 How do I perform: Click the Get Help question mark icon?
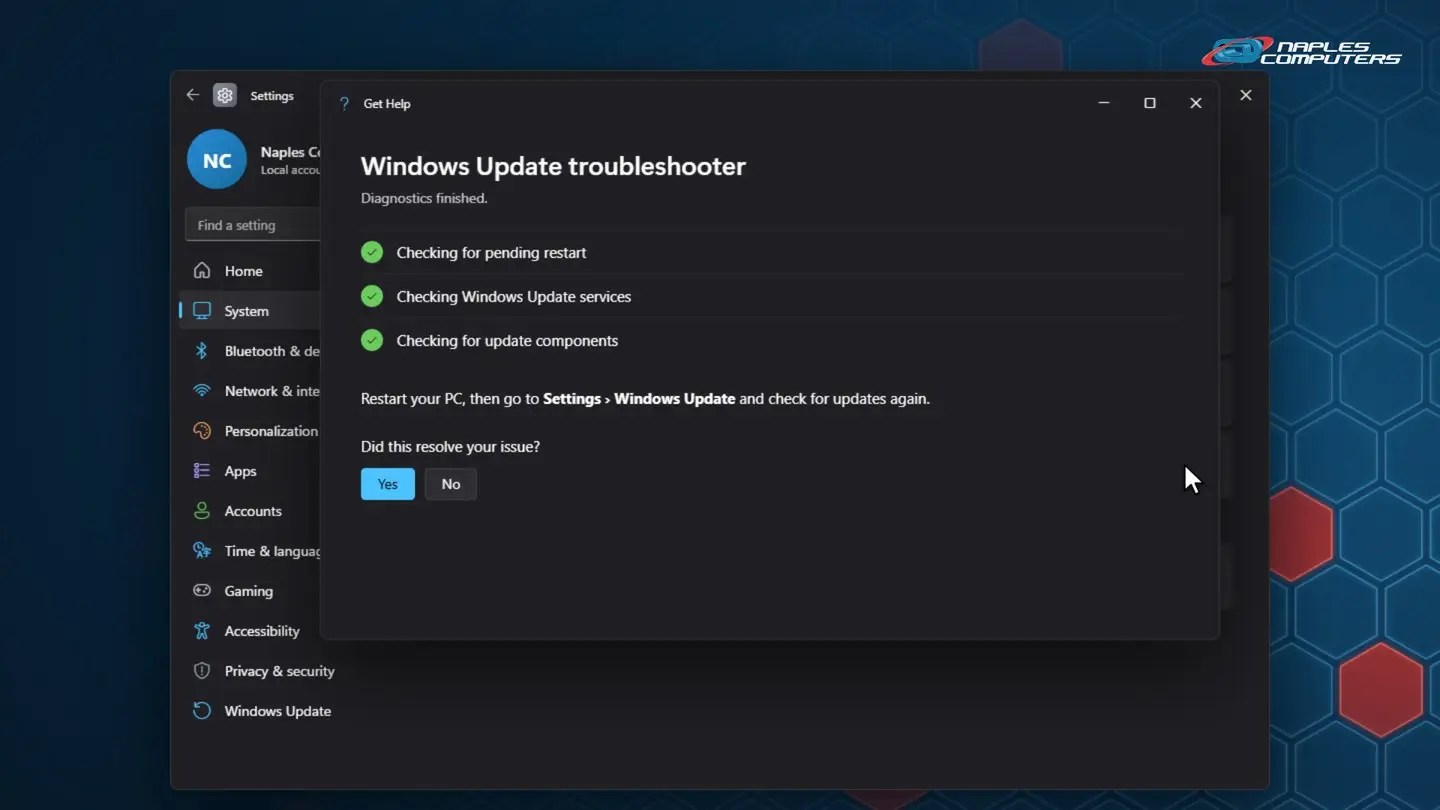[344, 103]
